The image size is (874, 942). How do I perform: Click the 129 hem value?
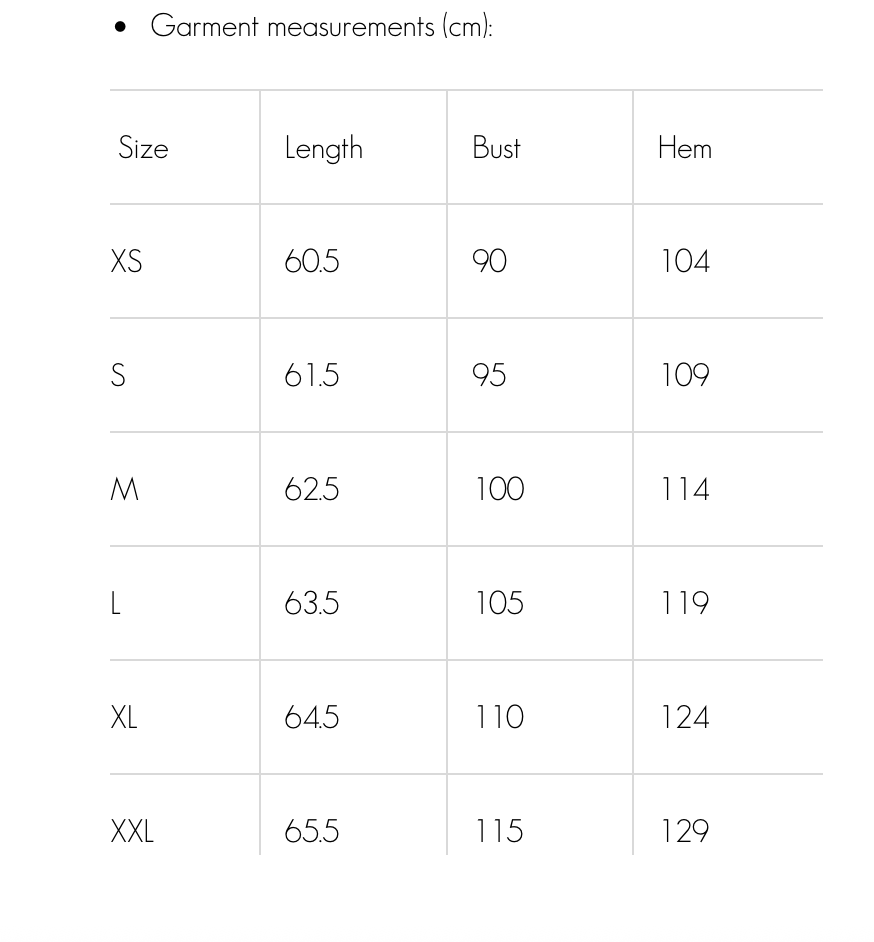click(685, 832)
